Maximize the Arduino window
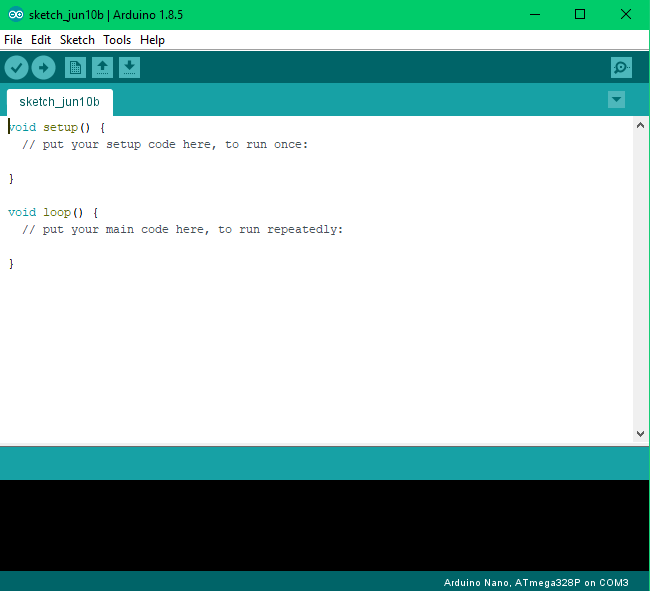The width and height of the screenshot is (650, 591). click(x=580, y=15)
